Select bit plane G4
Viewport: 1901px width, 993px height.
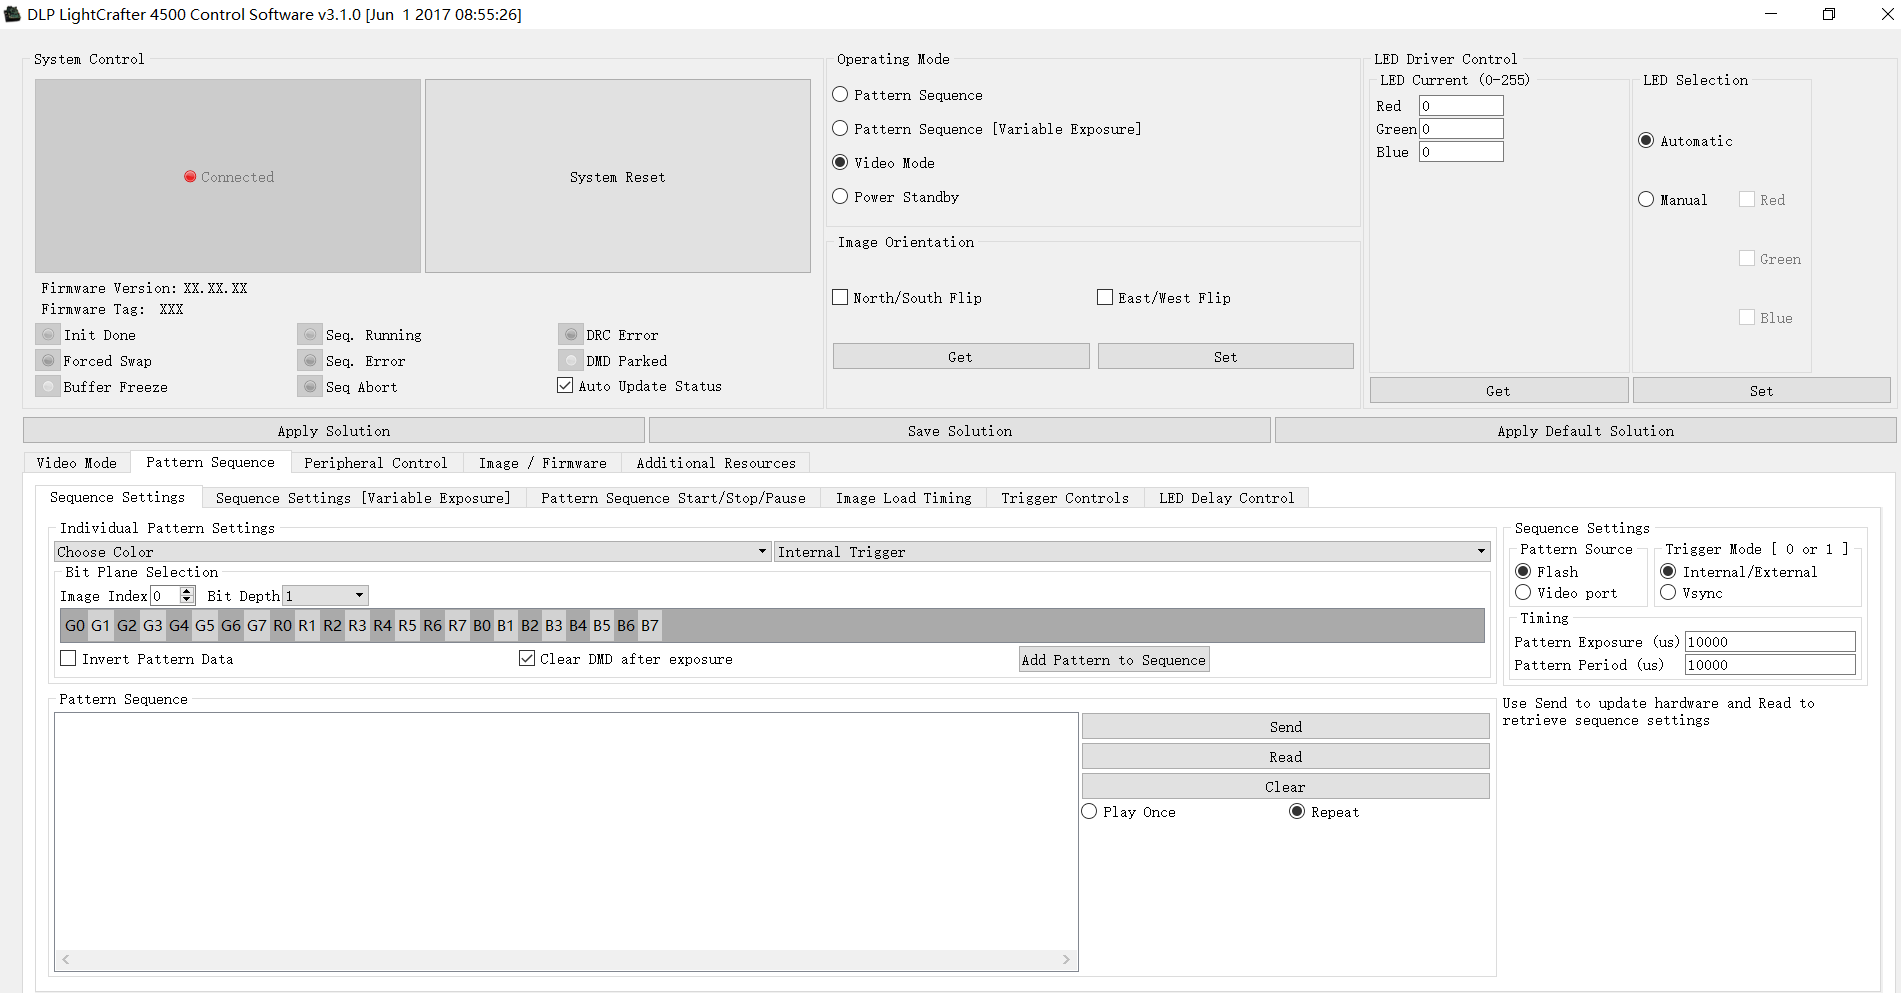(179, 626)
